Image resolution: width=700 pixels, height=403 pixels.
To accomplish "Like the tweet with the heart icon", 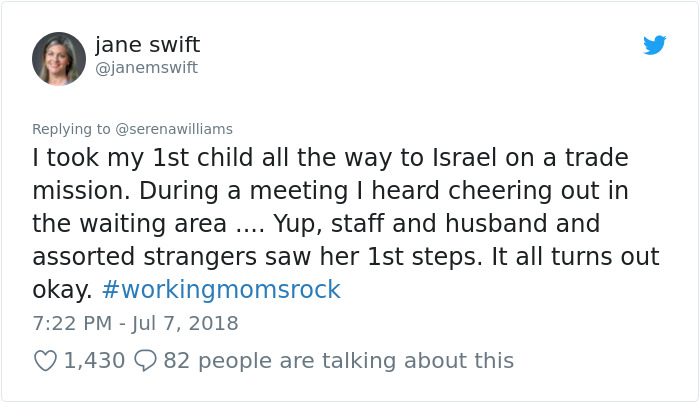I will (45, 360).
